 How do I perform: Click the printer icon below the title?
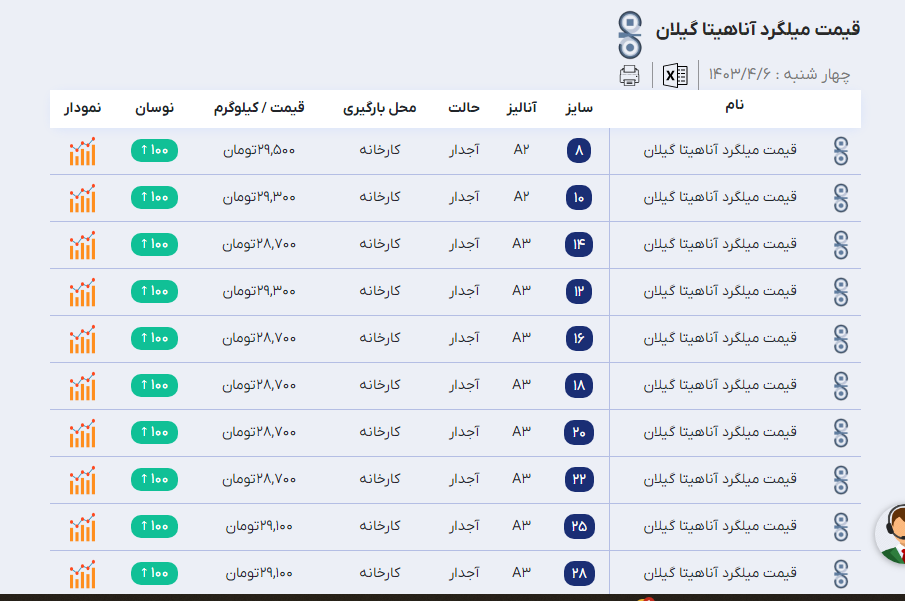coord(629,75)
